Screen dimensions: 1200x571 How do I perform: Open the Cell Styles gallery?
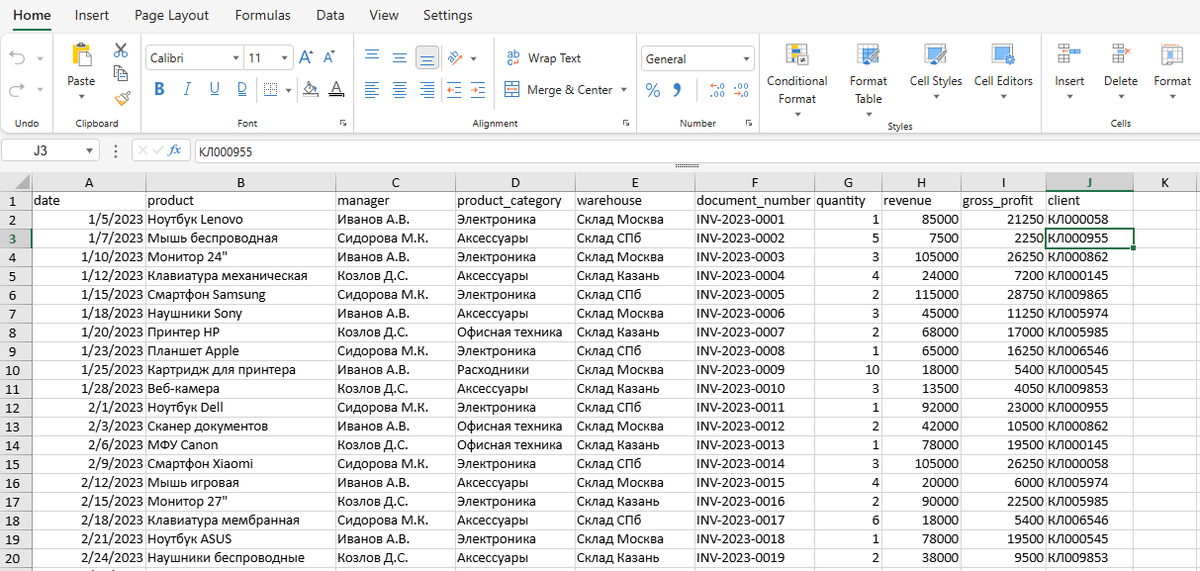click(935, 72)
